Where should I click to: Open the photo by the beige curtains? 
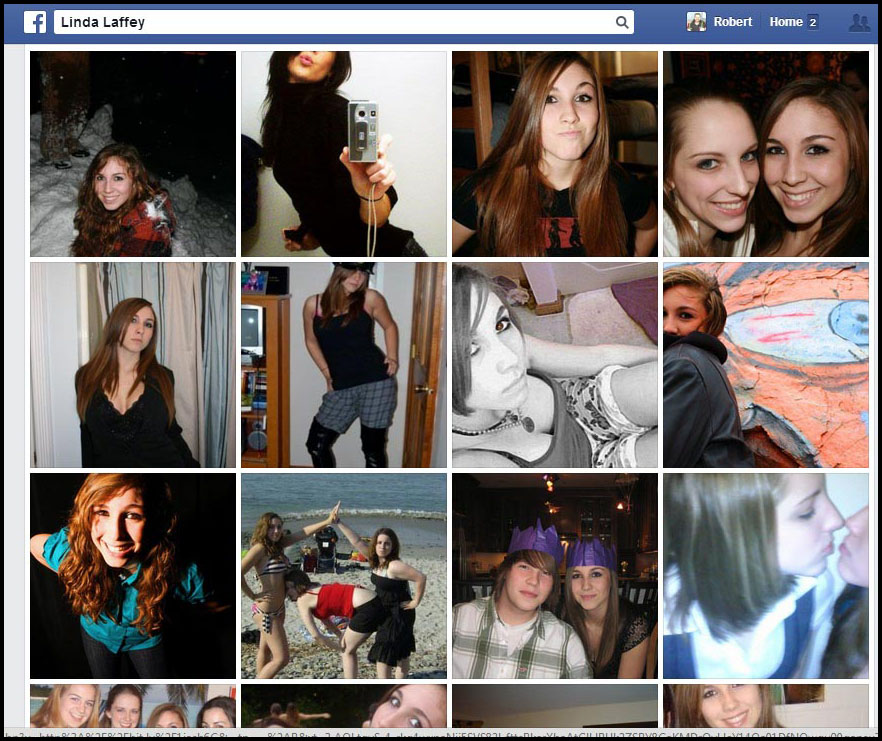tap(133, 365)
